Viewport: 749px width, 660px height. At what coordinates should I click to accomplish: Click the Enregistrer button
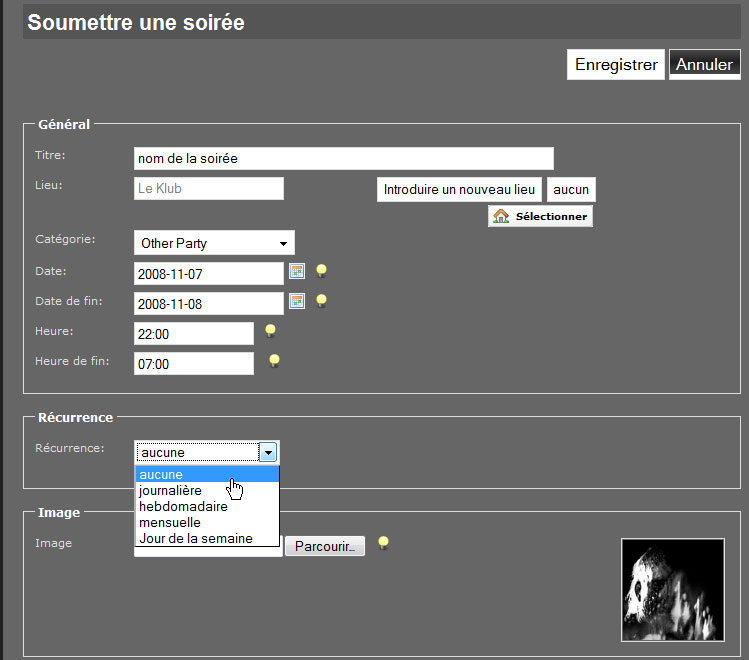616,64
